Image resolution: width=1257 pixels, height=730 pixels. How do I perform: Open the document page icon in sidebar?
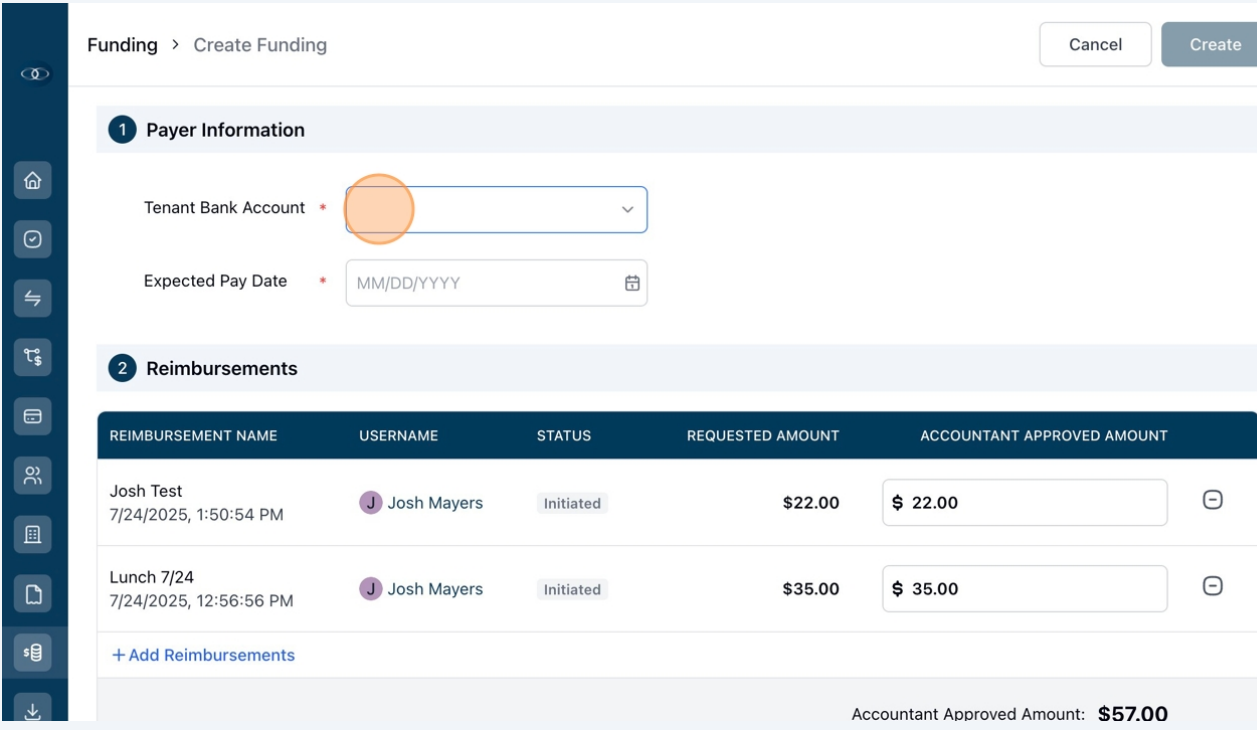[x=33, y=595]
